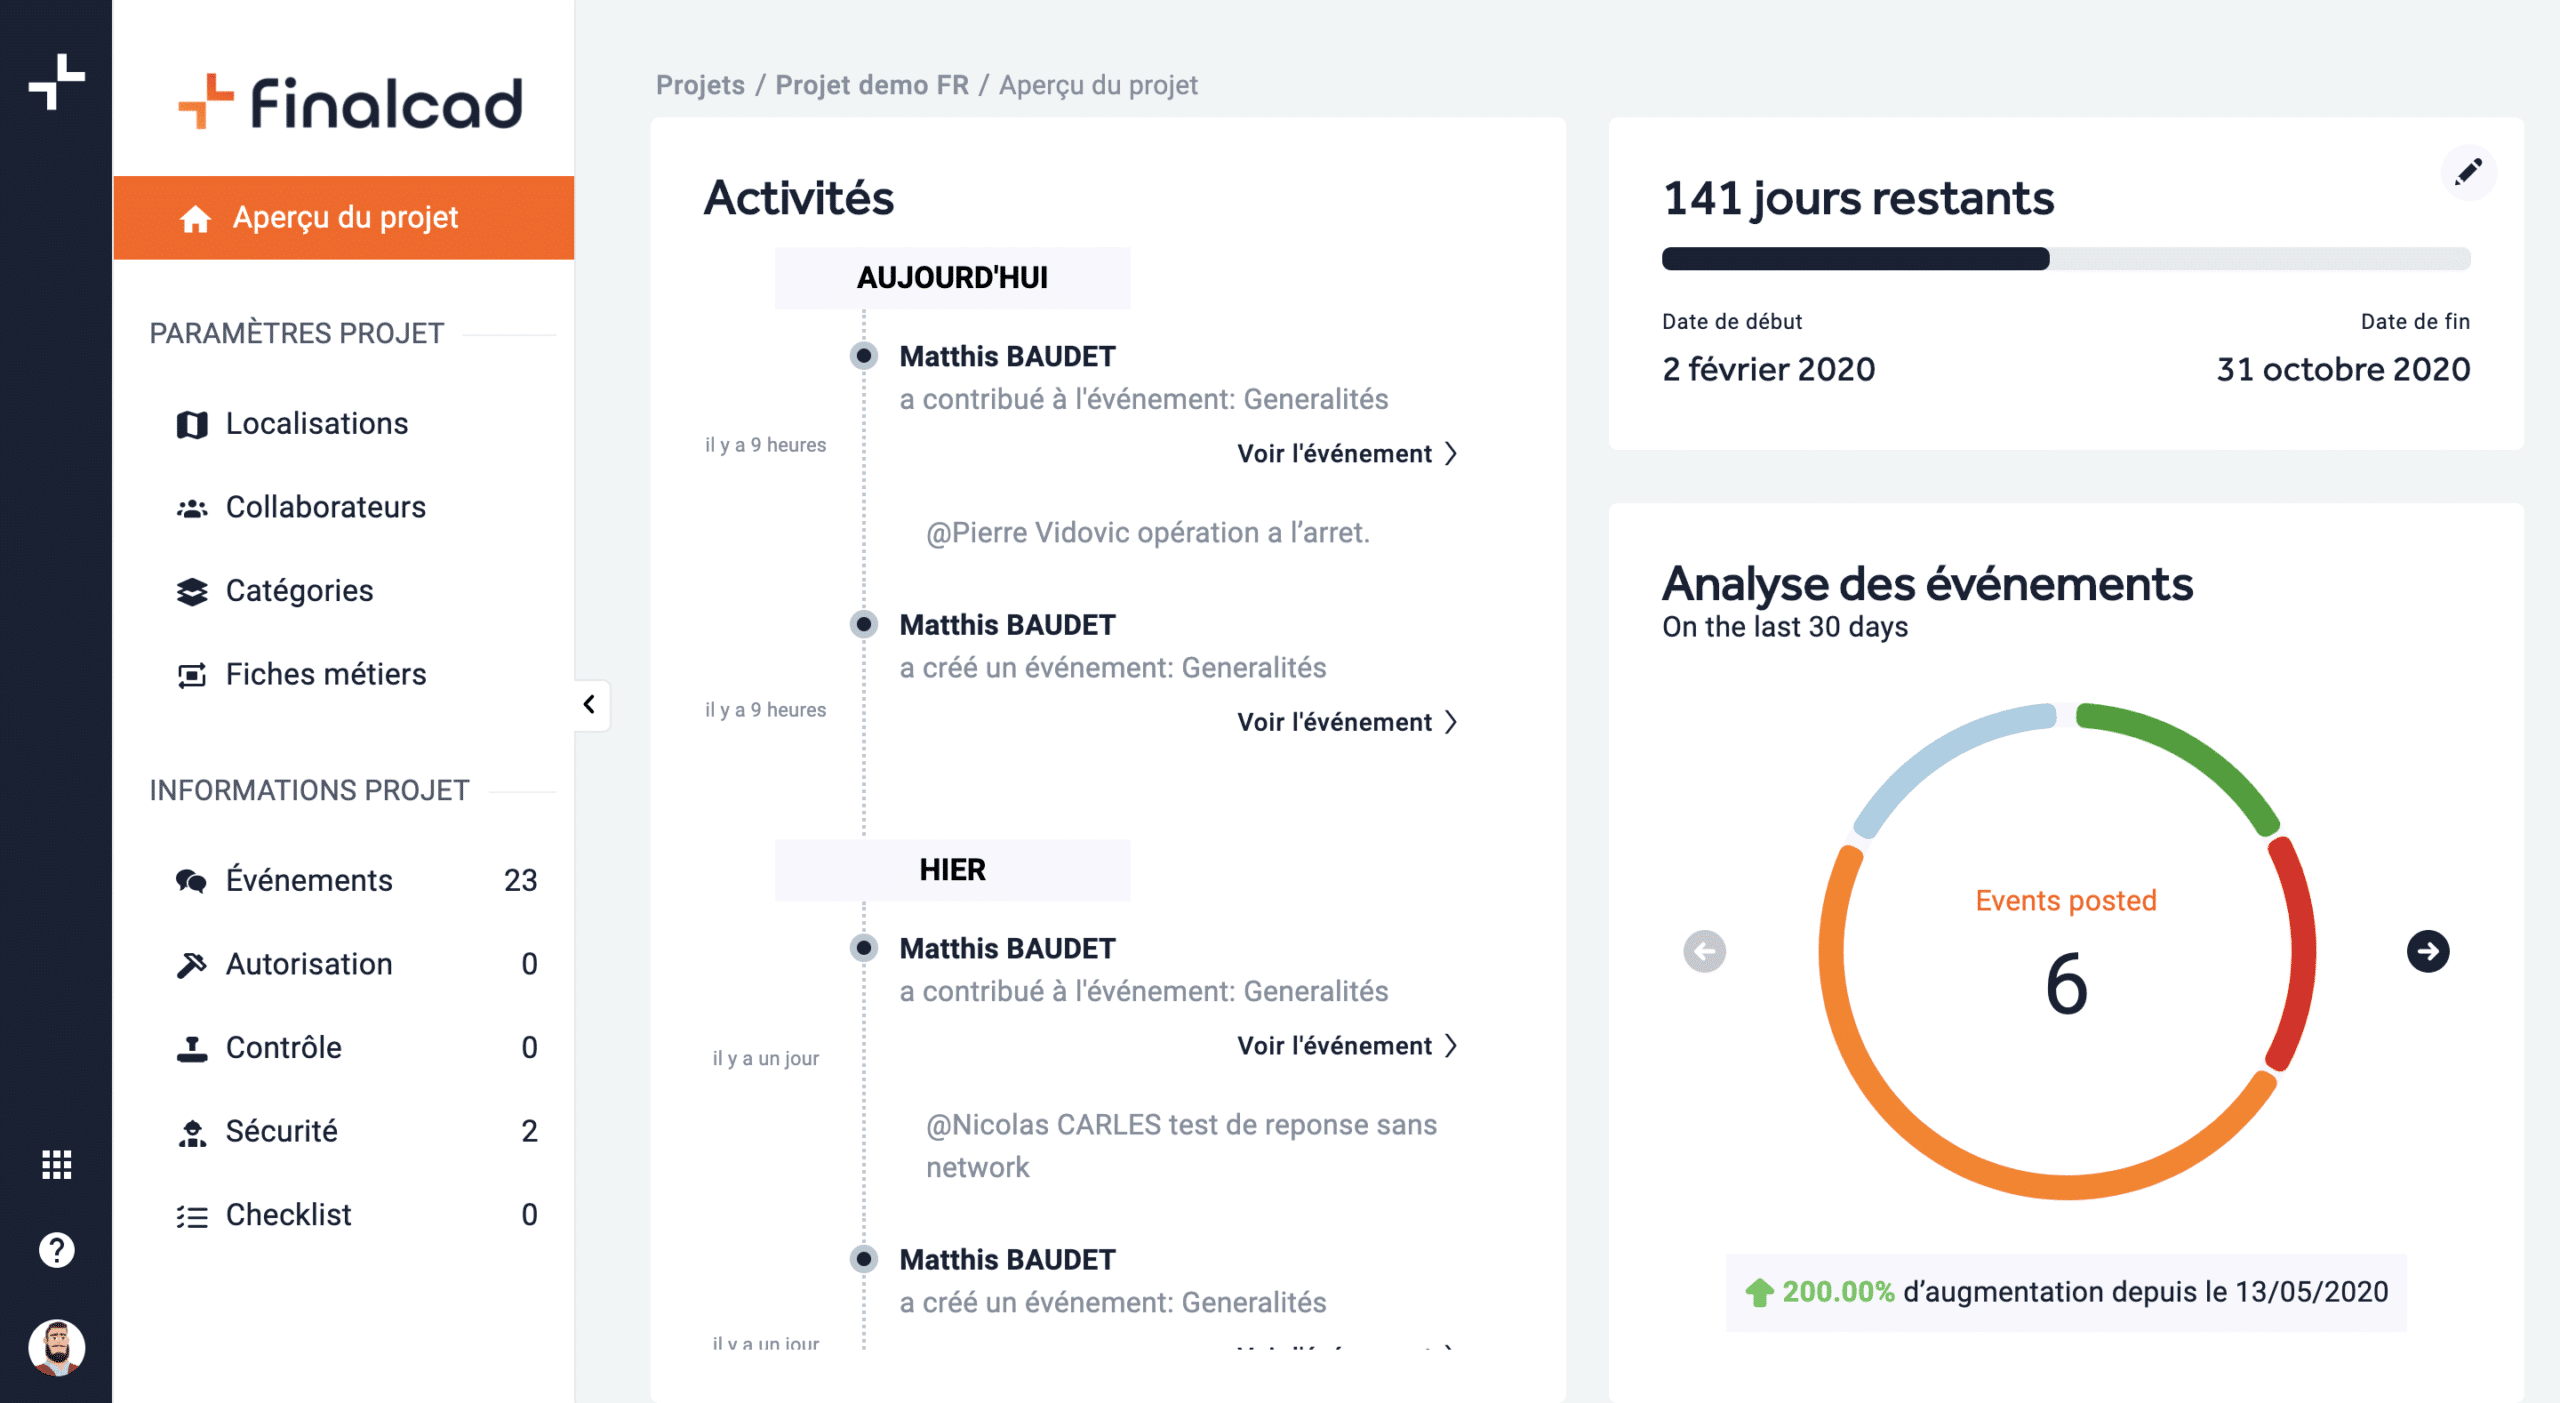This screenshot has height=1403, width=2560.
Task: Open the apps grid icon
Action: pos(57,1164)
